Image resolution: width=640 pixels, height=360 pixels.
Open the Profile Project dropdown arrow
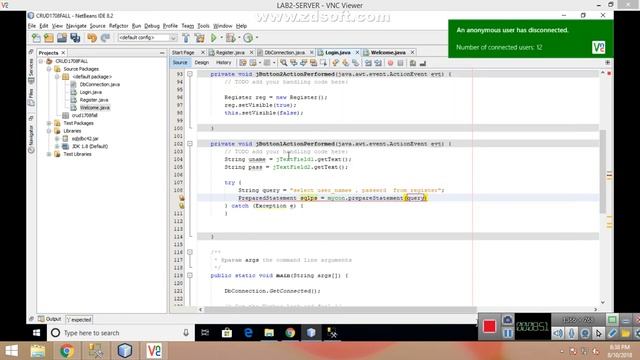click(x=257, y=38)
